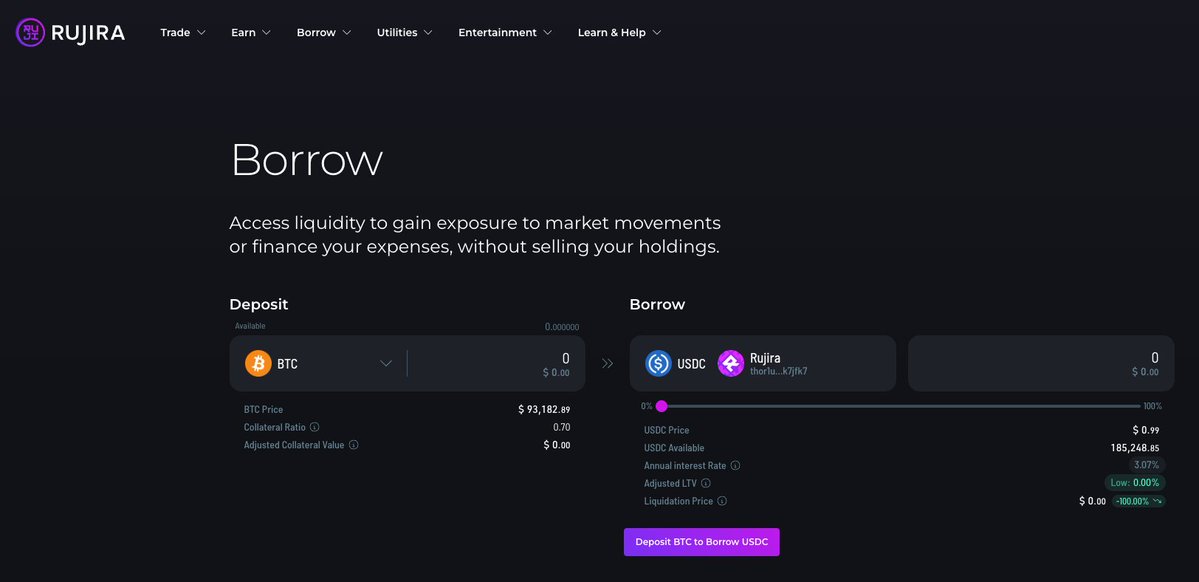Open the Entertainment menu
1199x582 pixels.
[x=505, y=33]
